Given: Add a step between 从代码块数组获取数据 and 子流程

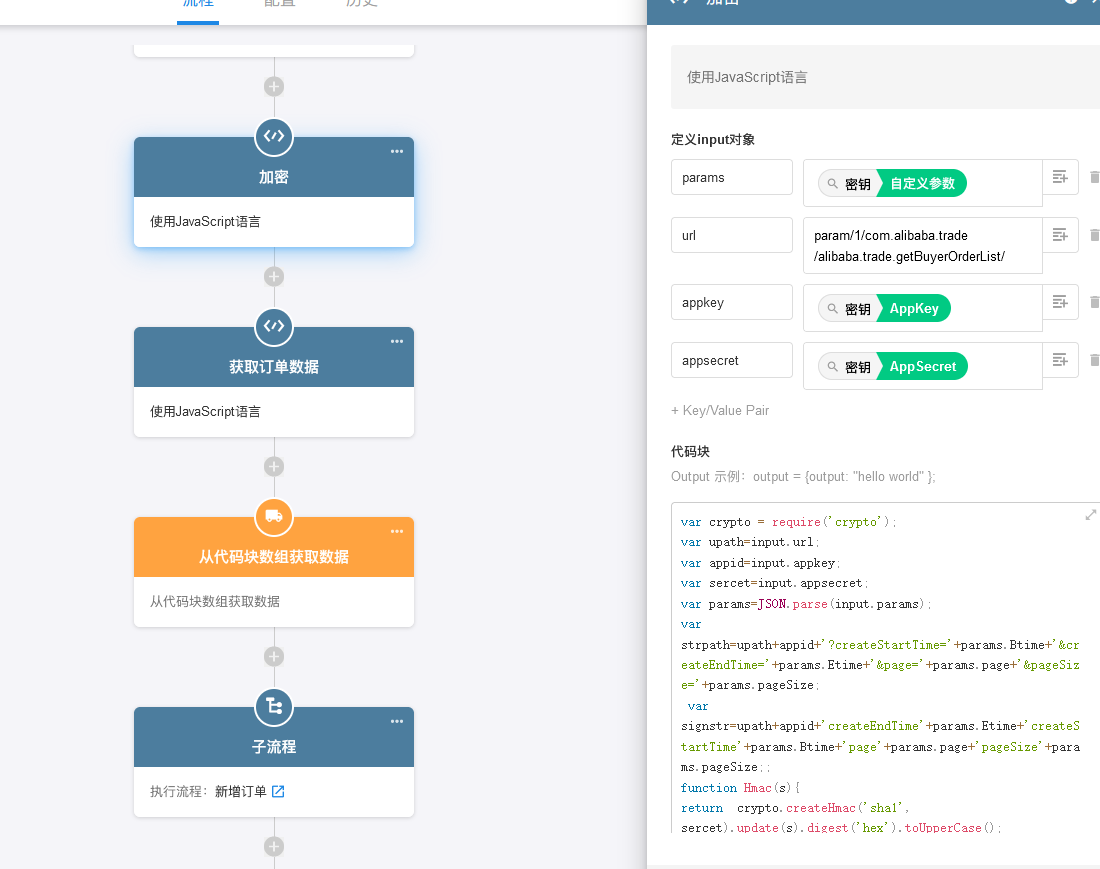Looking at the screenshot, I should pyautogui.click(x=274, y=656).
